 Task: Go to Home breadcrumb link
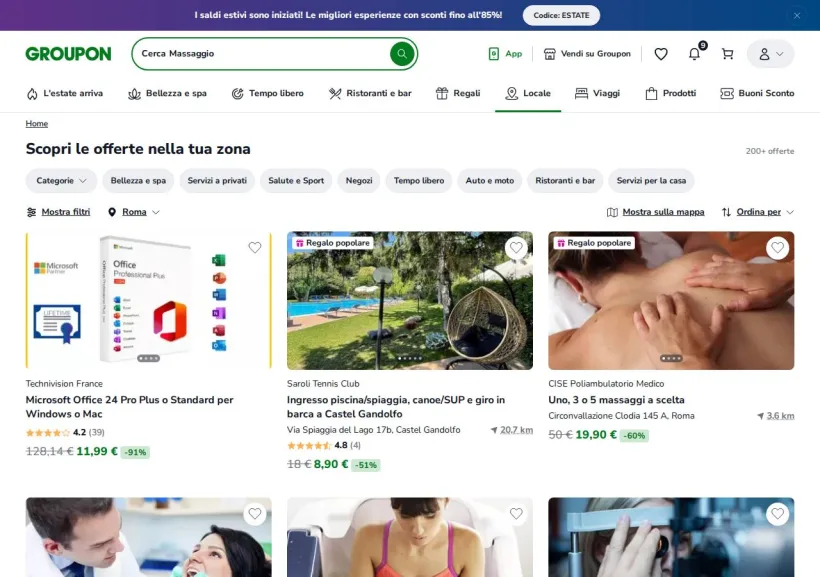pos(37,123)
